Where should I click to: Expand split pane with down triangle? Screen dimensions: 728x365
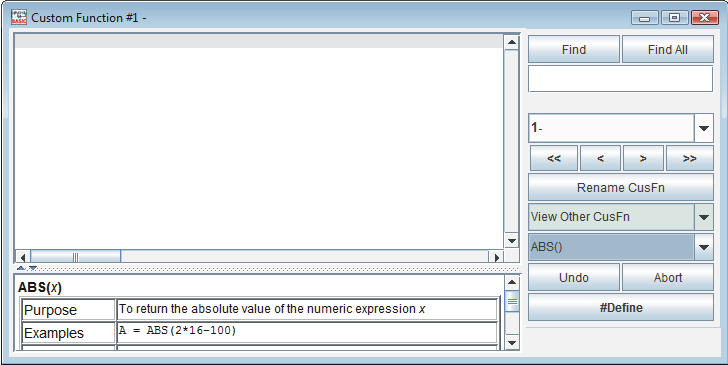pyautogui.click(x=33, y=268)
